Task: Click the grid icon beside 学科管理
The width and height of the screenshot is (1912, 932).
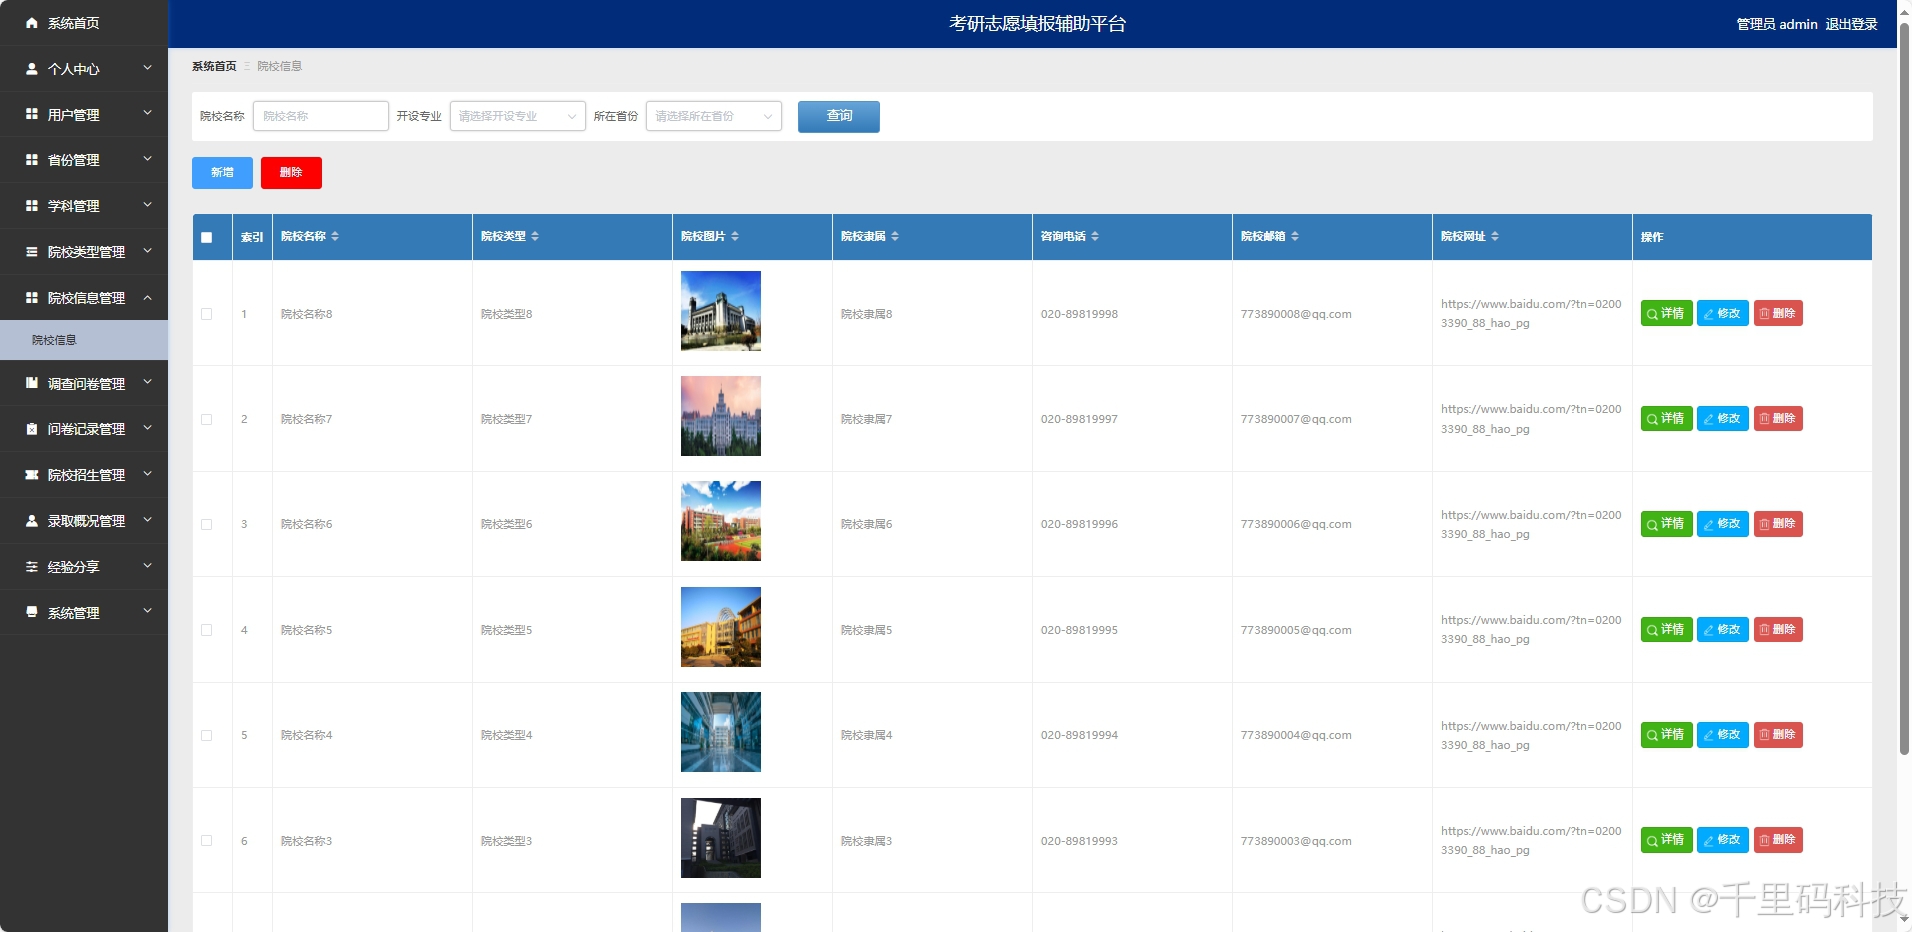Action: point(32,206)
